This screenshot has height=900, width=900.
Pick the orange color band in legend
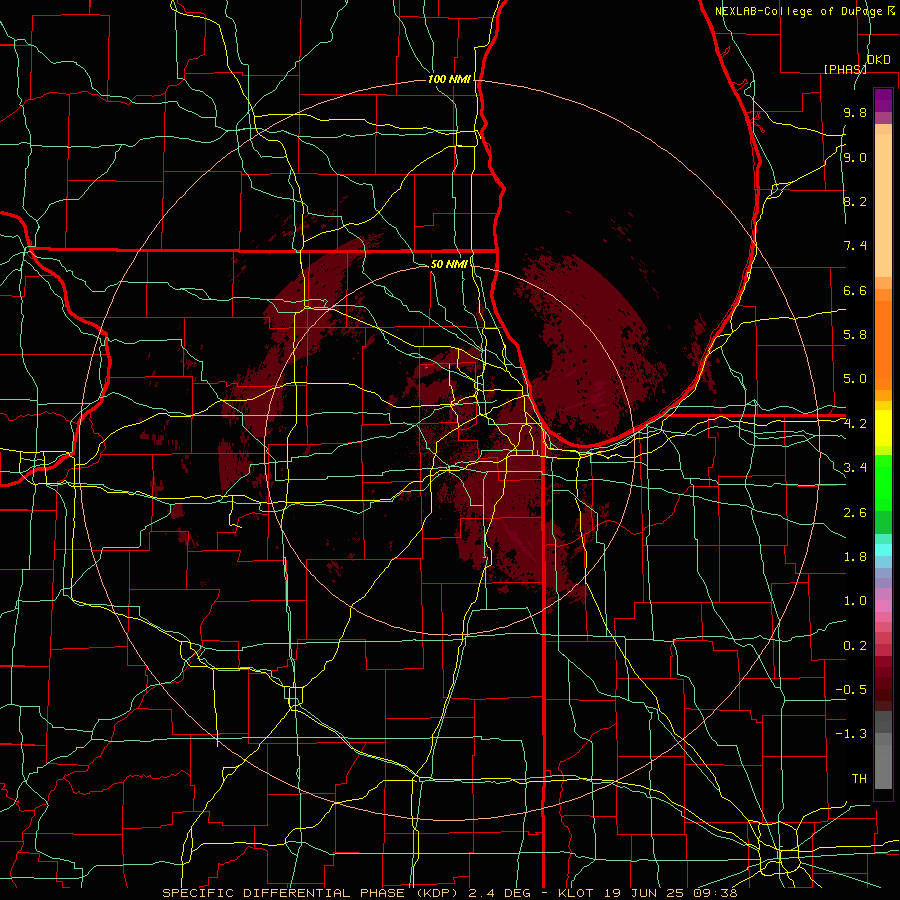click(x=883, y=345)
